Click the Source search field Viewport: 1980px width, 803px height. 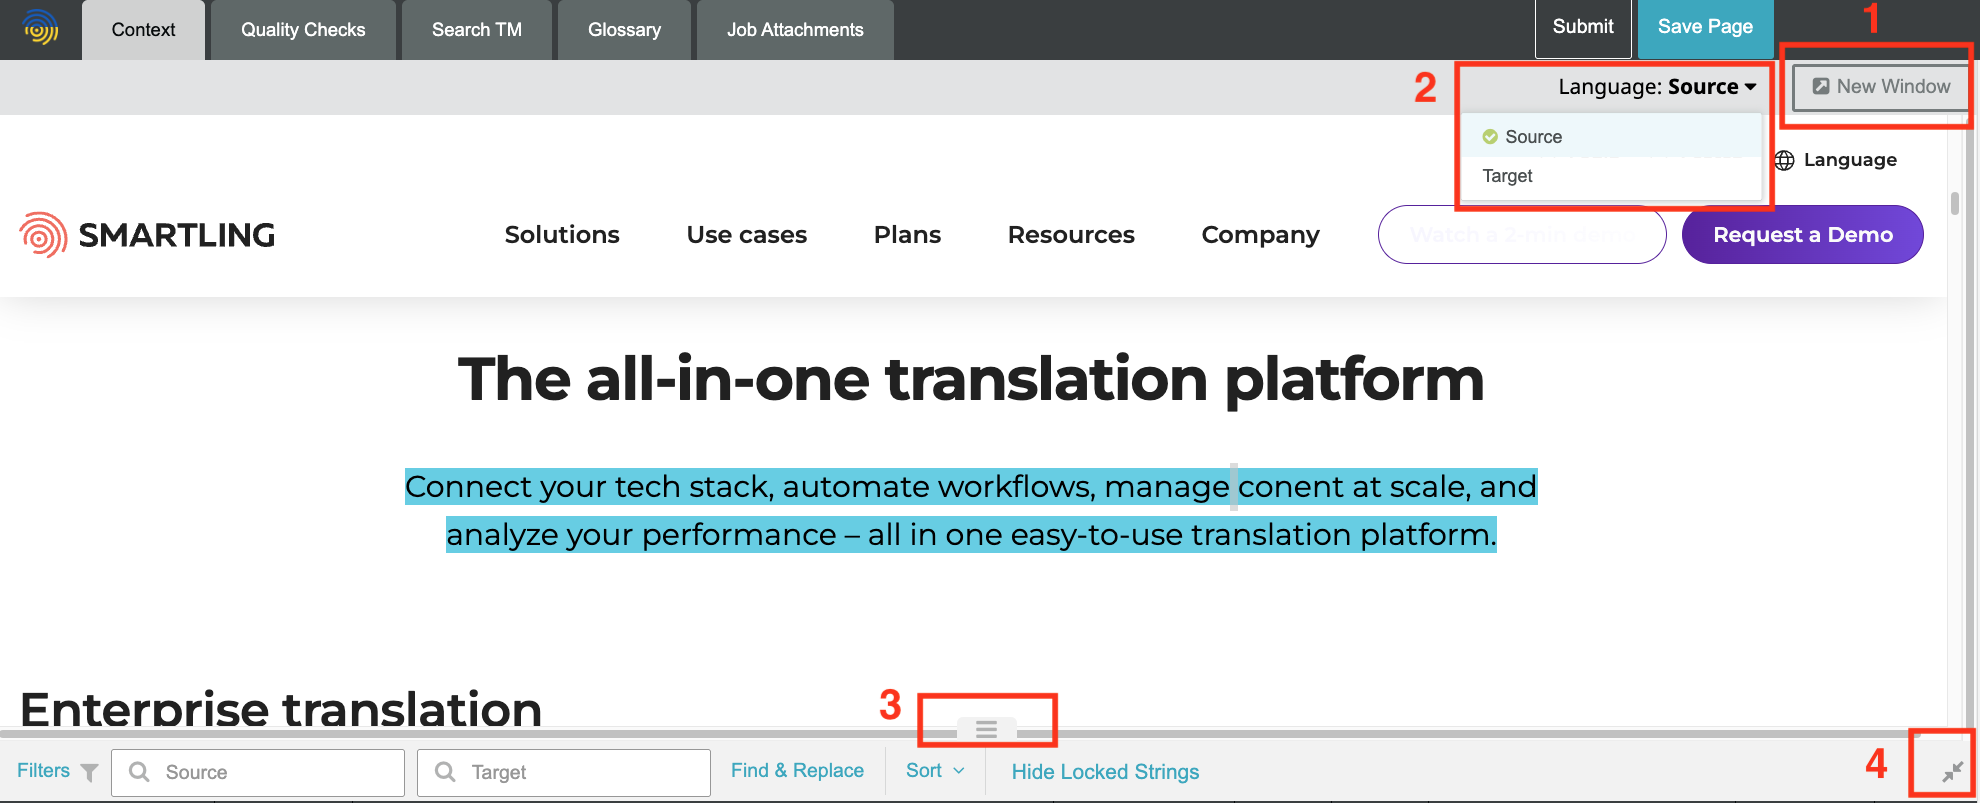point(258,773)
